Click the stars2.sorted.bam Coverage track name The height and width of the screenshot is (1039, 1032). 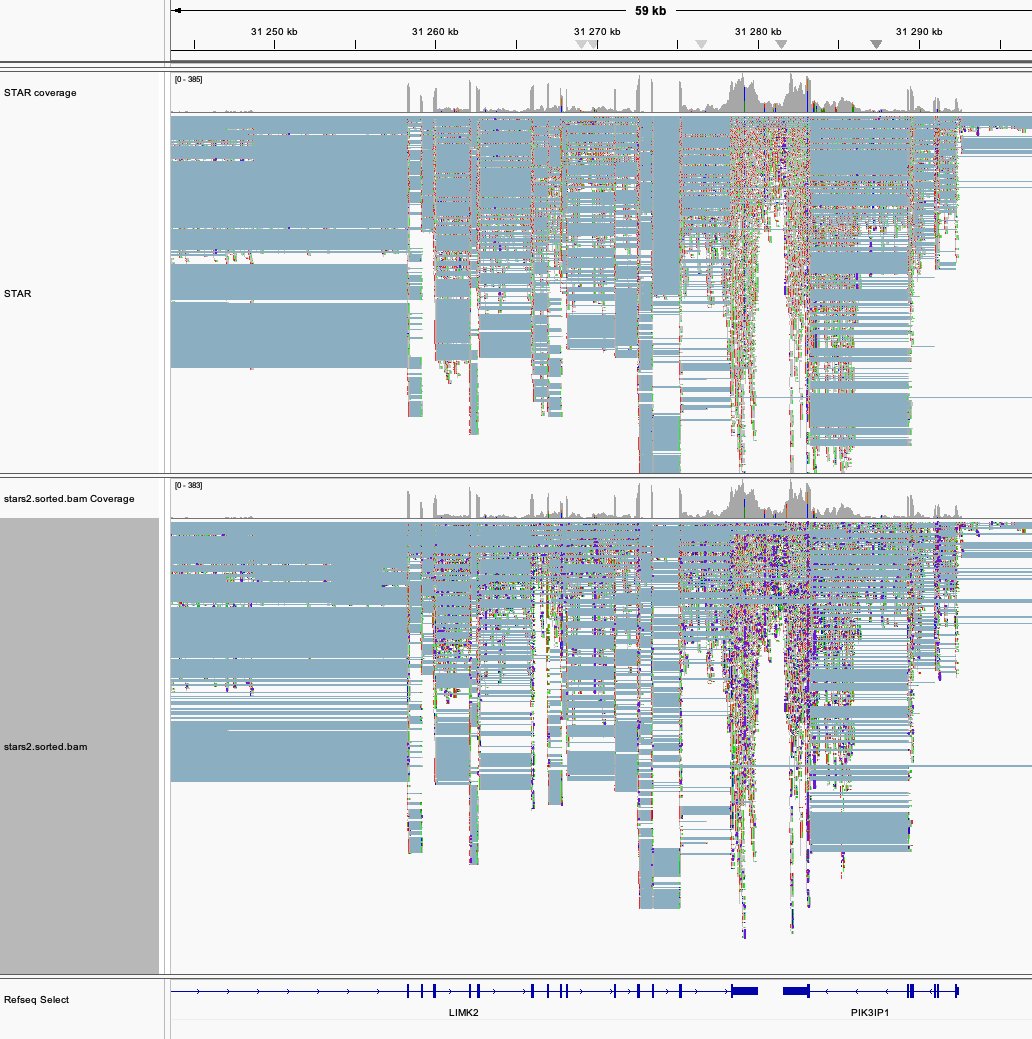pos(69,498)
